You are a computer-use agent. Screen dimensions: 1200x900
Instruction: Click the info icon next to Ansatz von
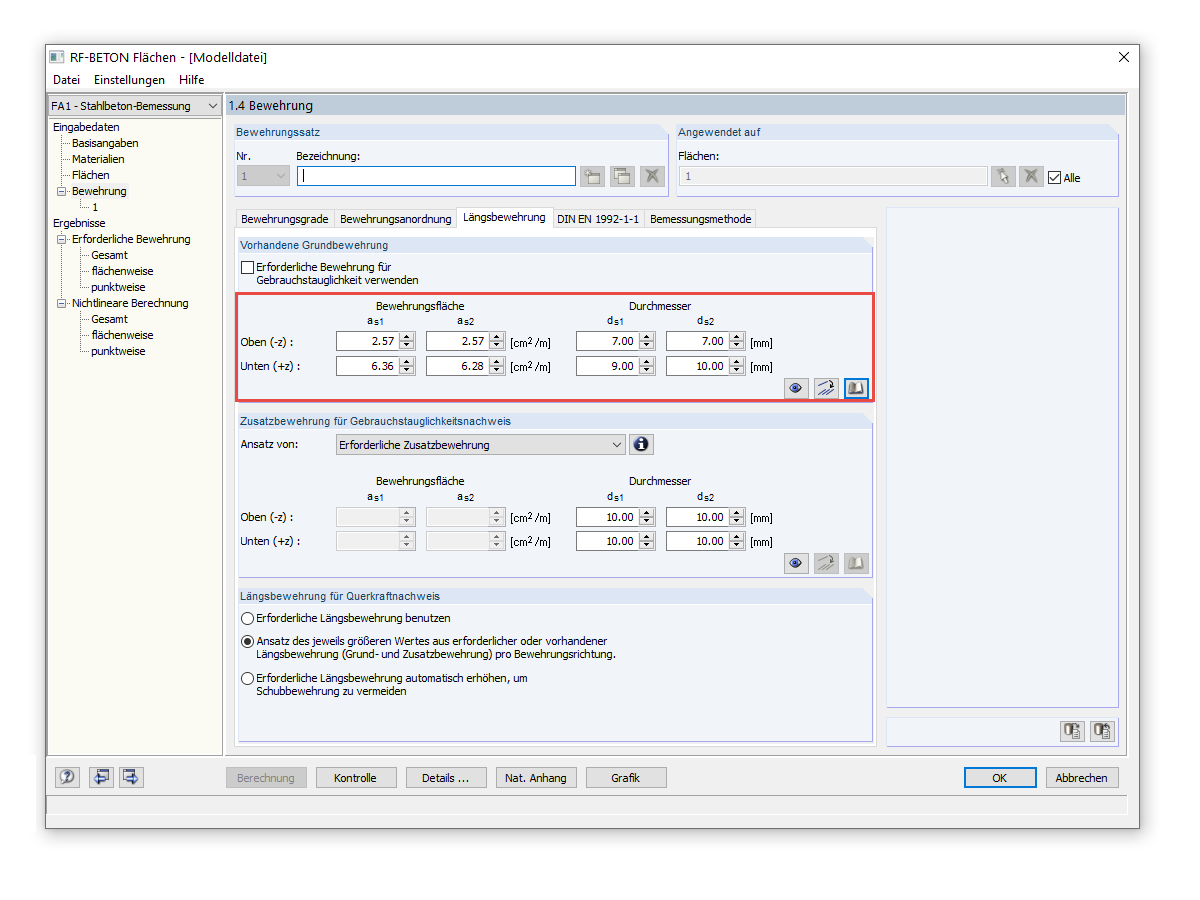642,444
